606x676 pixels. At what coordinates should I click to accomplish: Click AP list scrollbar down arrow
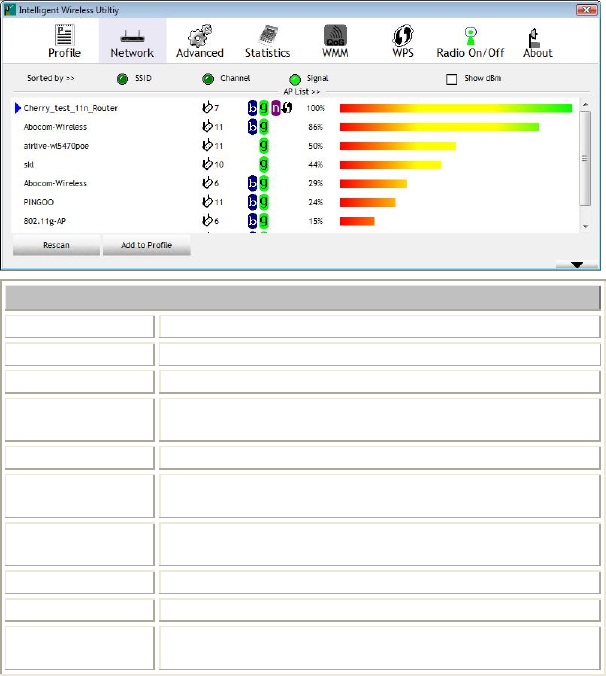coord(585,226)
